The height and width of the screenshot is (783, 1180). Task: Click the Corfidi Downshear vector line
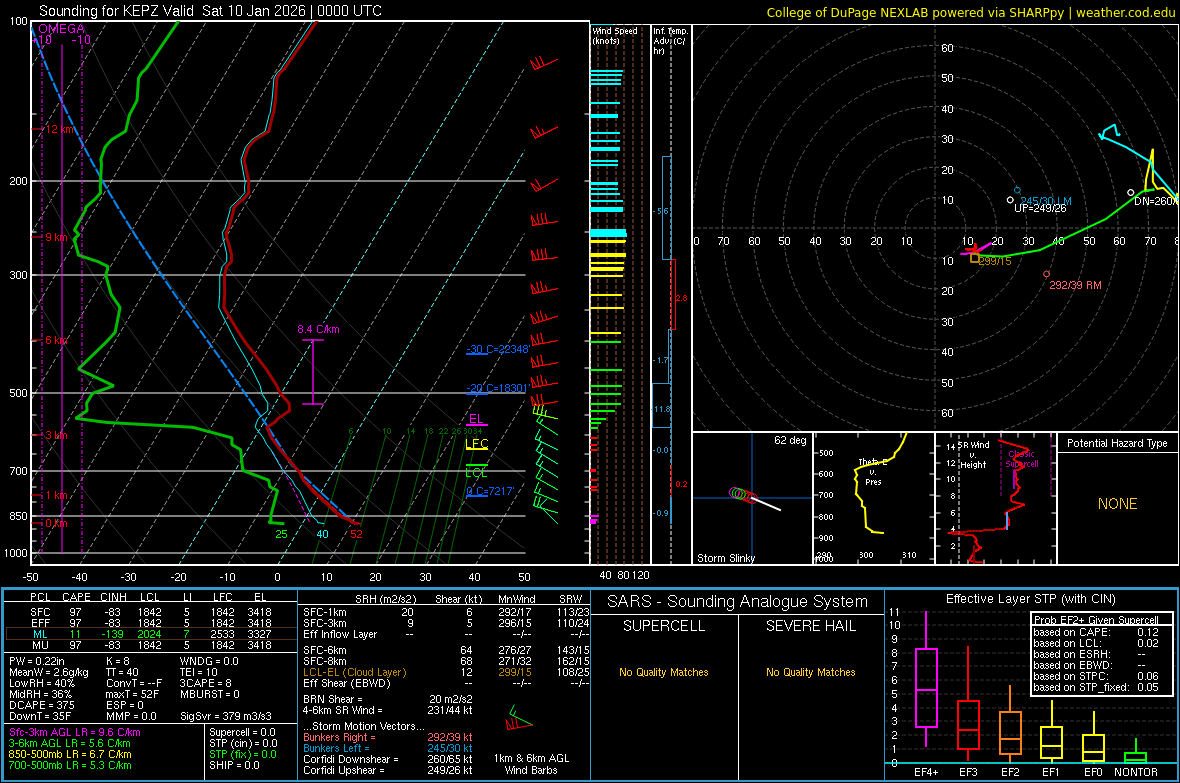pyautogui.click(x=388, y=759)
